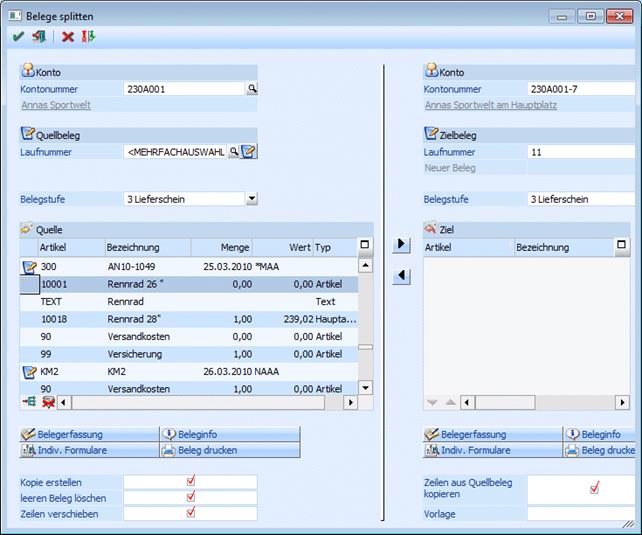
Task: Click the magnifier icon in Laufnummer field
Action: click(234, 151)
